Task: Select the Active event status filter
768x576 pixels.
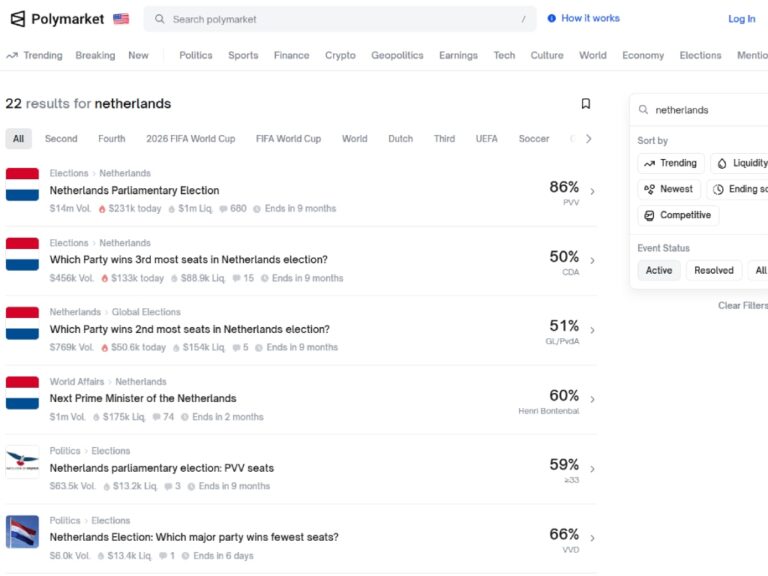Action: click(x=659, y=270)
